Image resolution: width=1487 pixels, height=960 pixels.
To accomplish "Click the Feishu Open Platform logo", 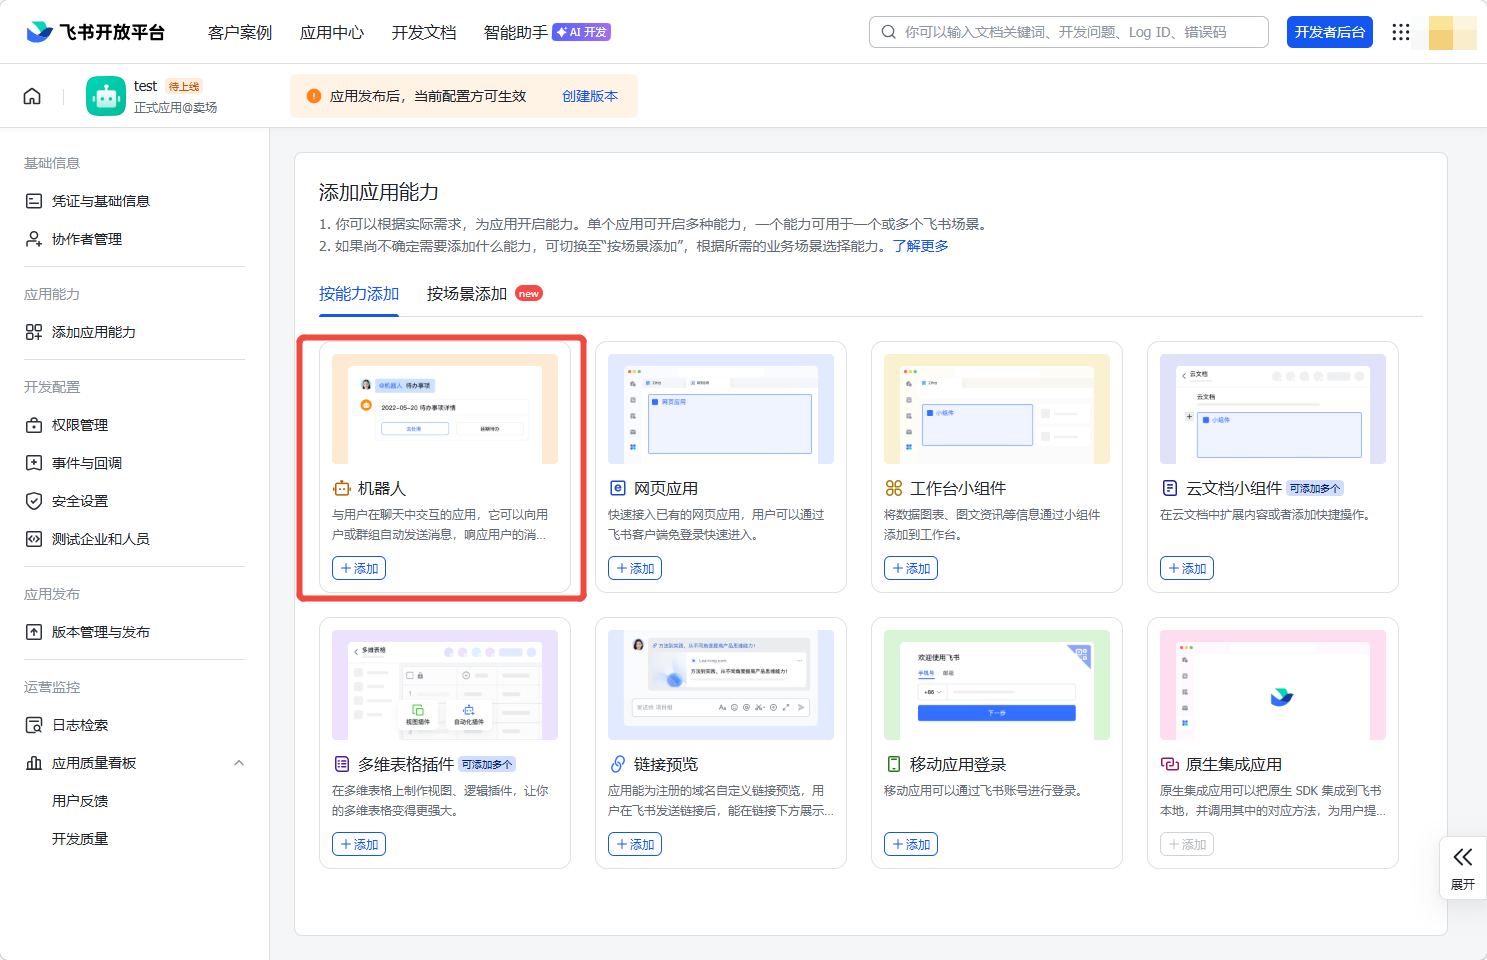I will point(96,32).
